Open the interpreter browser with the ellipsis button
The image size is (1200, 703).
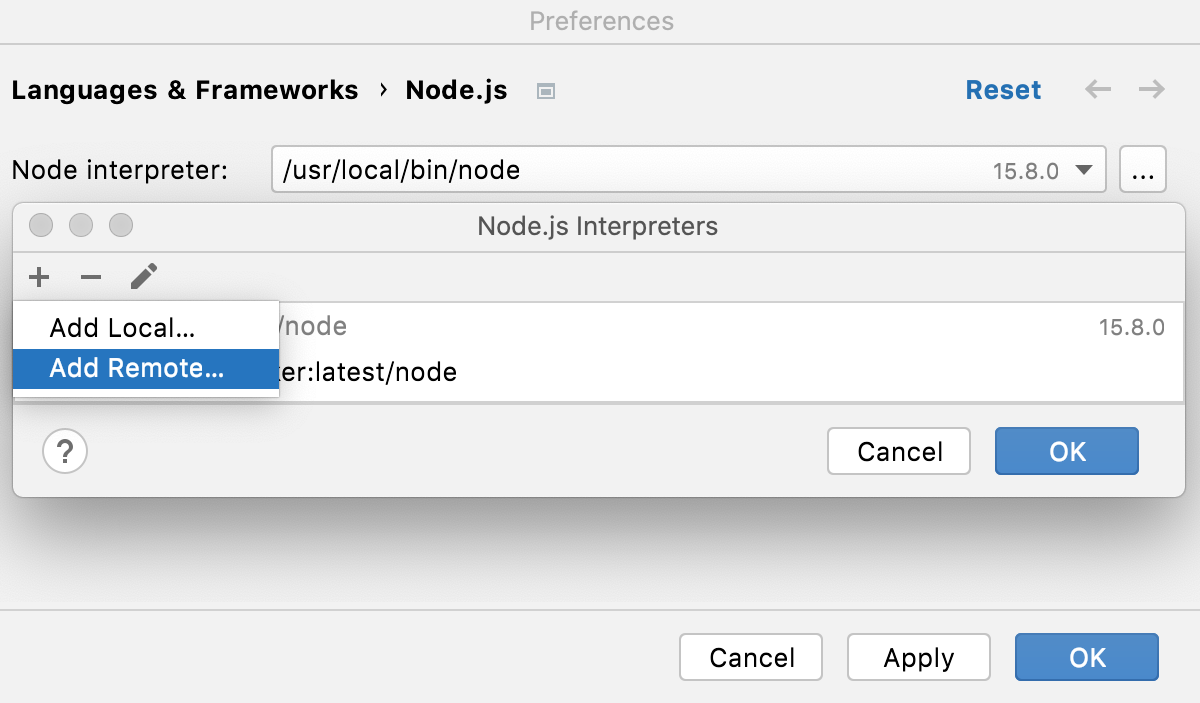[x=1142, y=169]
